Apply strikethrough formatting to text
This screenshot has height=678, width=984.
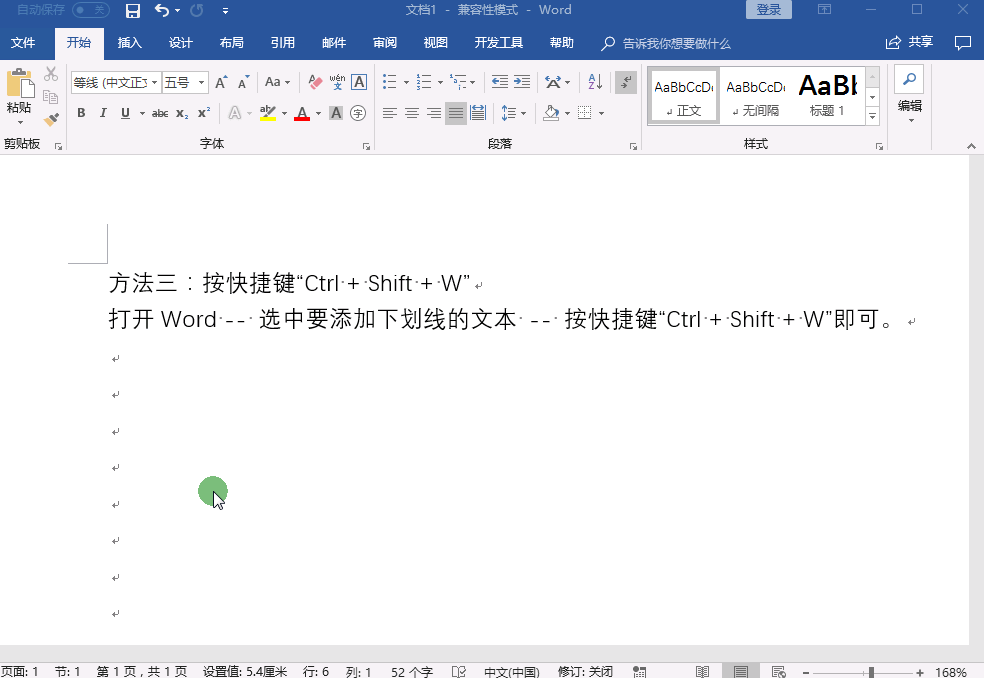[x=161, y=112]
